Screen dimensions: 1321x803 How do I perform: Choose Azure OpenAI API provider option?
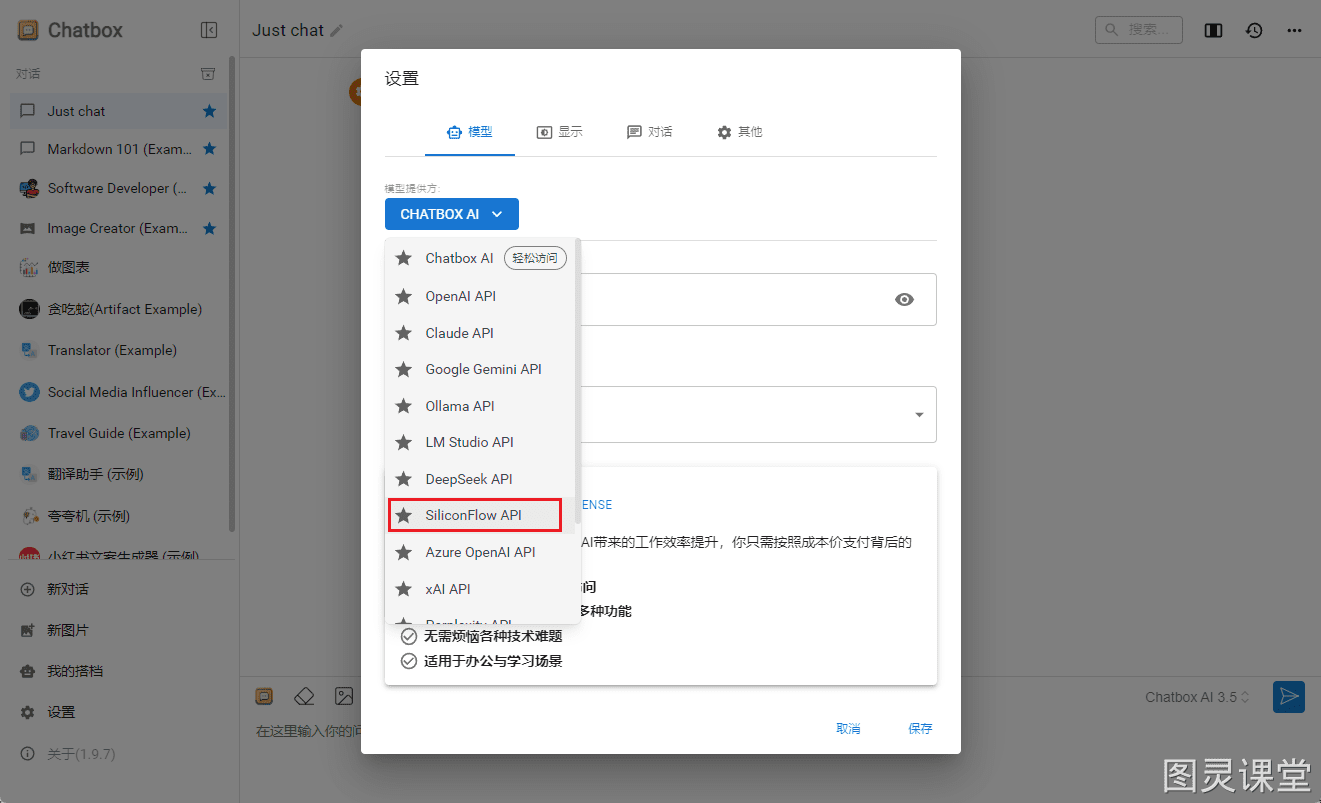click(x=482, y=552)
